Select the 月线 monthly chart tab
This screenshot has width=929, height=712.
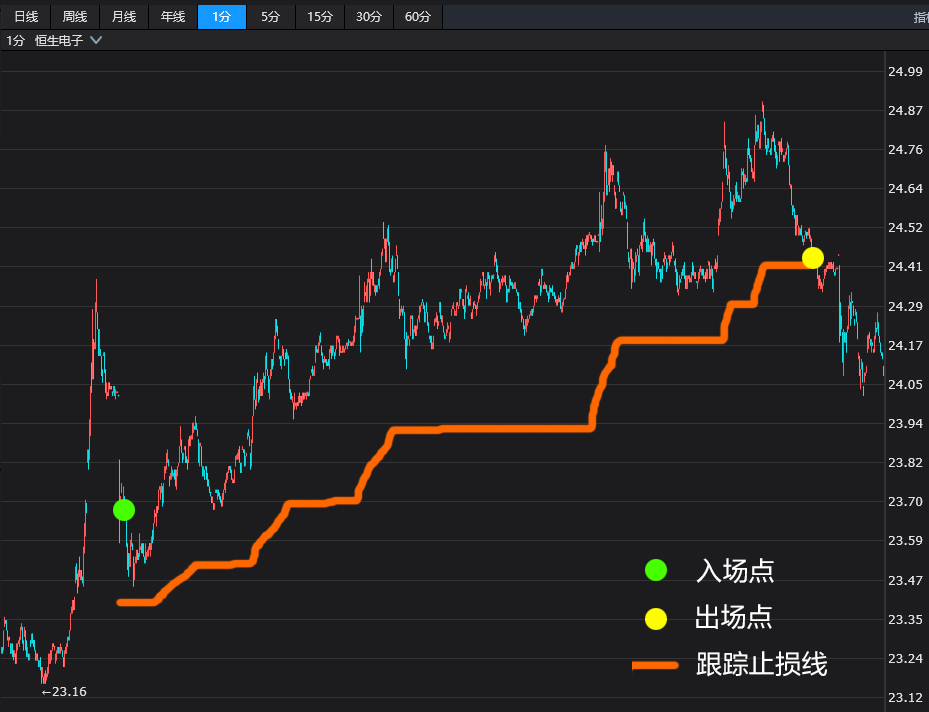click(124, 17)
